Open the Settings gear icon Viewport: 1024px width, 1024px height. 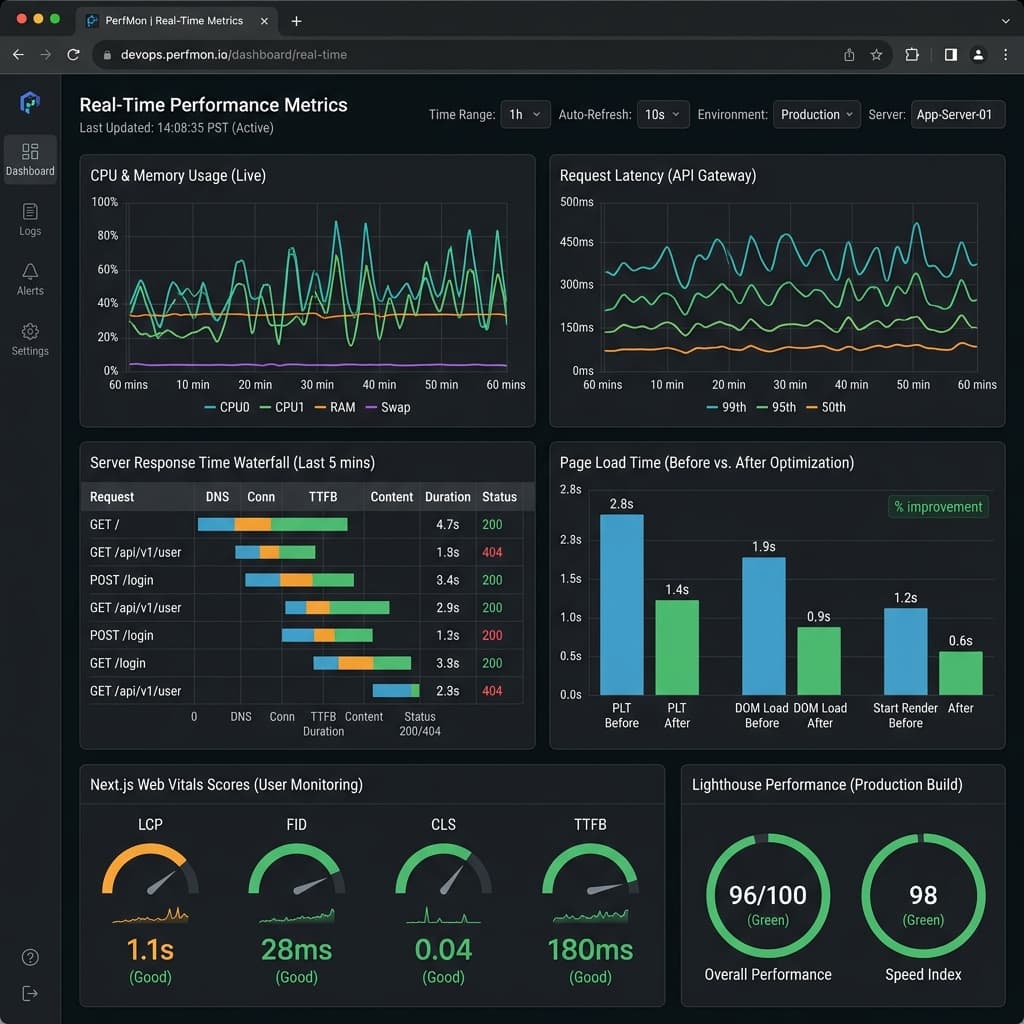coord(30,332)
